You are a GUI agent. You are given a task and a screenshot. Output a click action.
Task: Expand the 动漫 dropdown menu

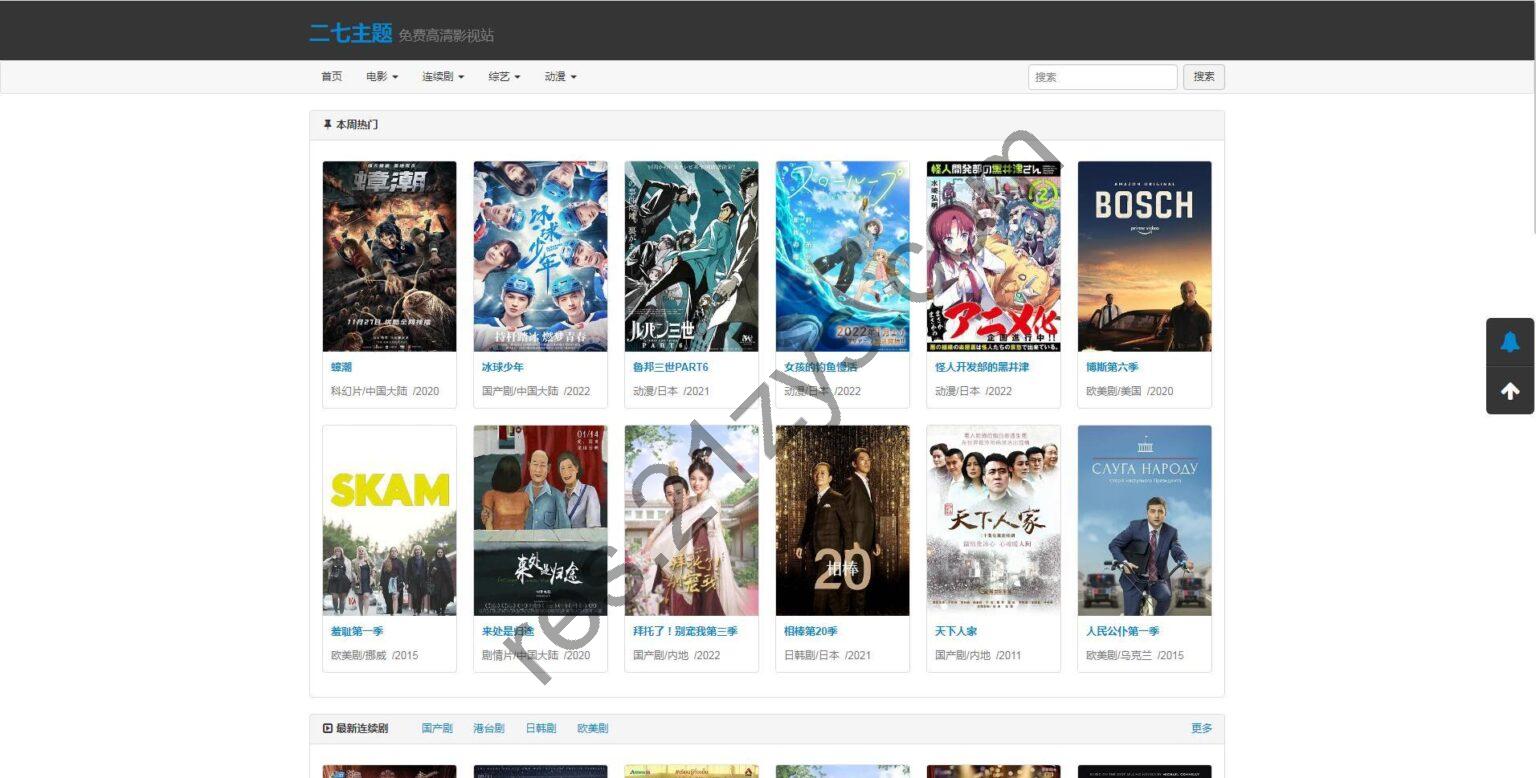coord(560,77)
